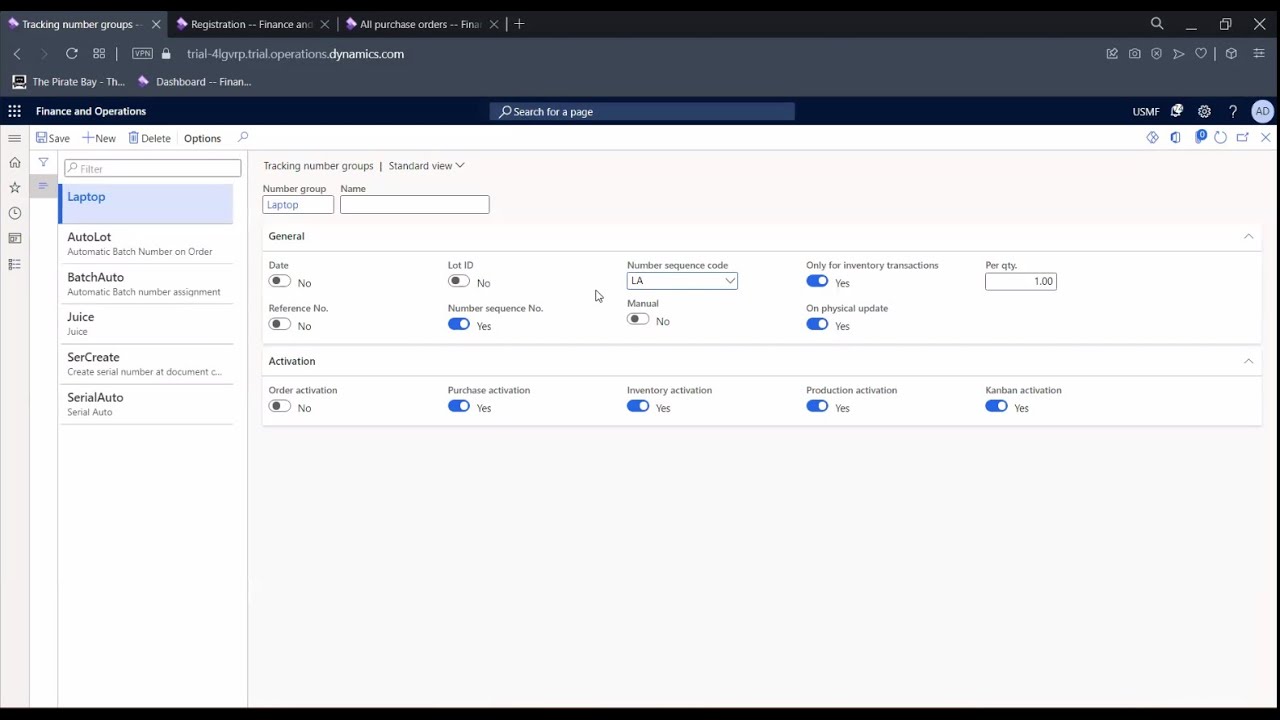Viewport: 1280px width, 720px height.
Task: Toggle the Manual switch
Action: point(638,320)
